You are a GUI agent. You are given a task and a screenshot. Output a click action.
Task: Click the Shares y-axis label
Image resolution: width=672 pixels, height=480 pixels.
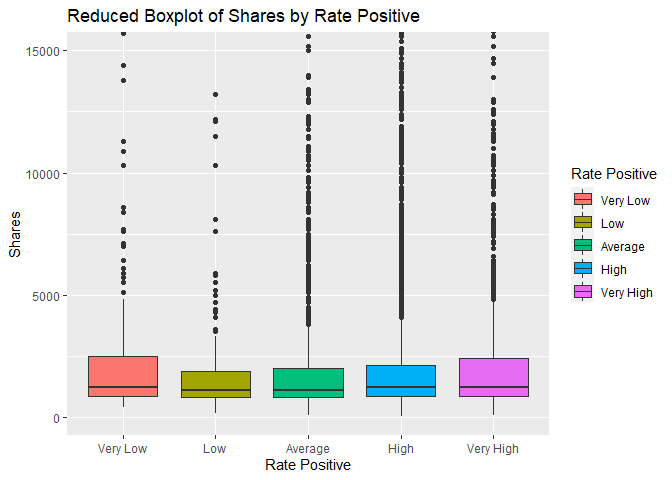point(15,236)
